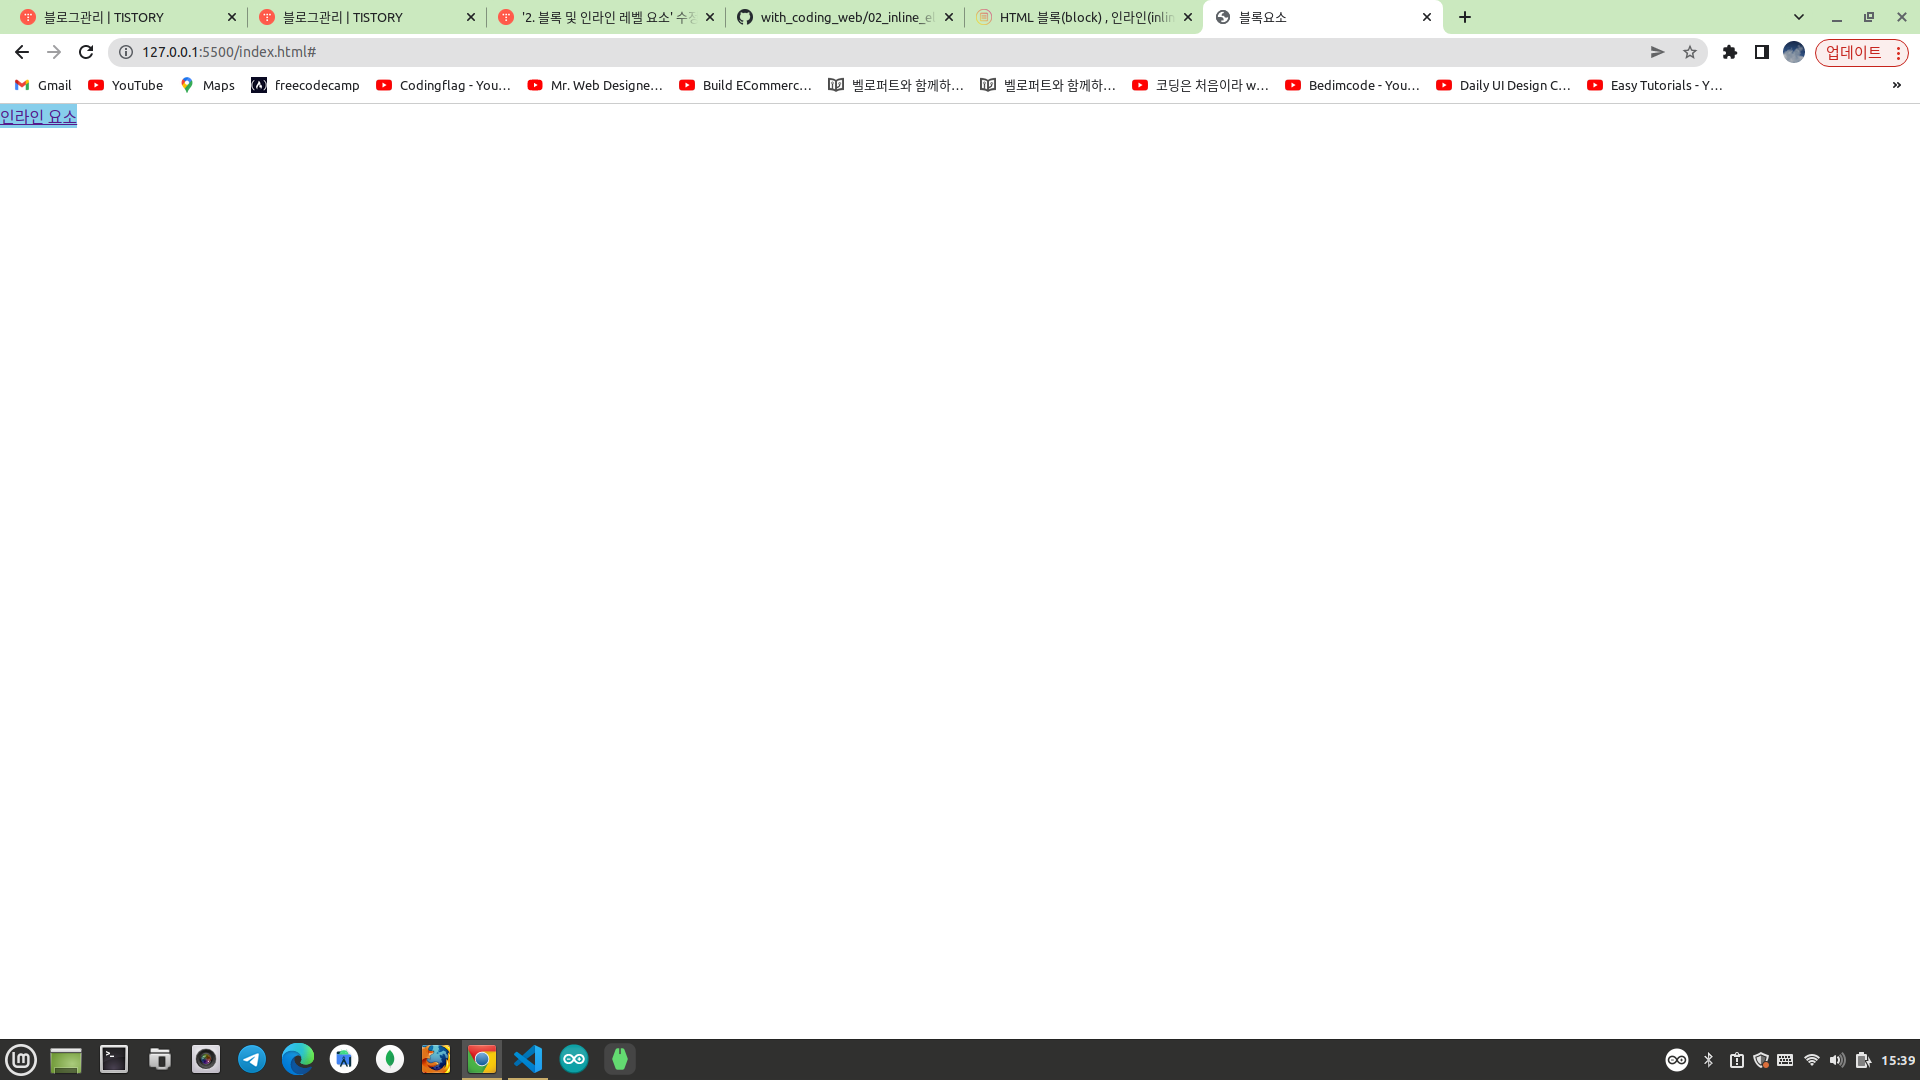Open a new tab with the plus button
Screen dimensions: 1920x1080
tap(1465, 17)
